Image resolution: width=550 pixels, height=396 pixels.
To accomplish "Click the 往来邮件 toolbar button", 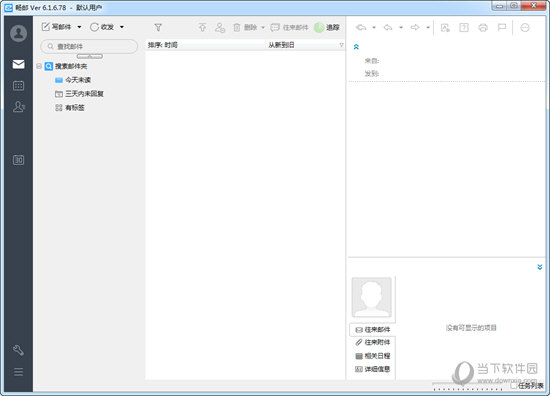I will (x=290, y=27).
